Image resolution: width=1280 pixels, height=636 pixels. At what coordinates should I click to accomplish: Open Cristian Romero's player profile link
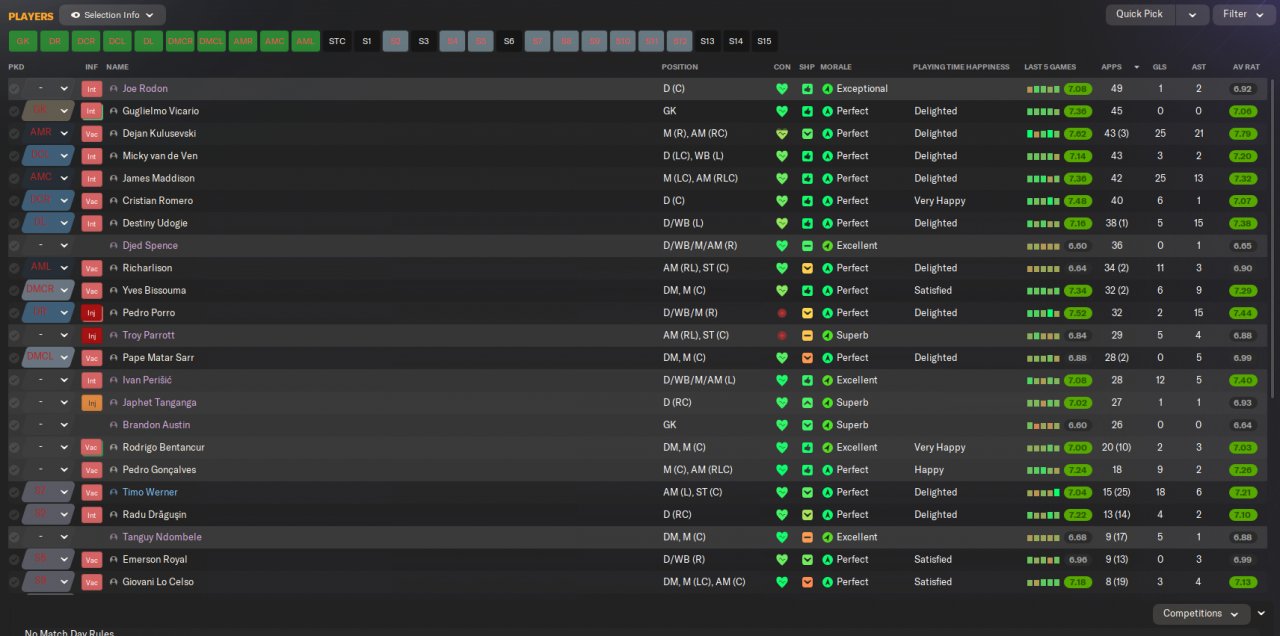point(157,201)
